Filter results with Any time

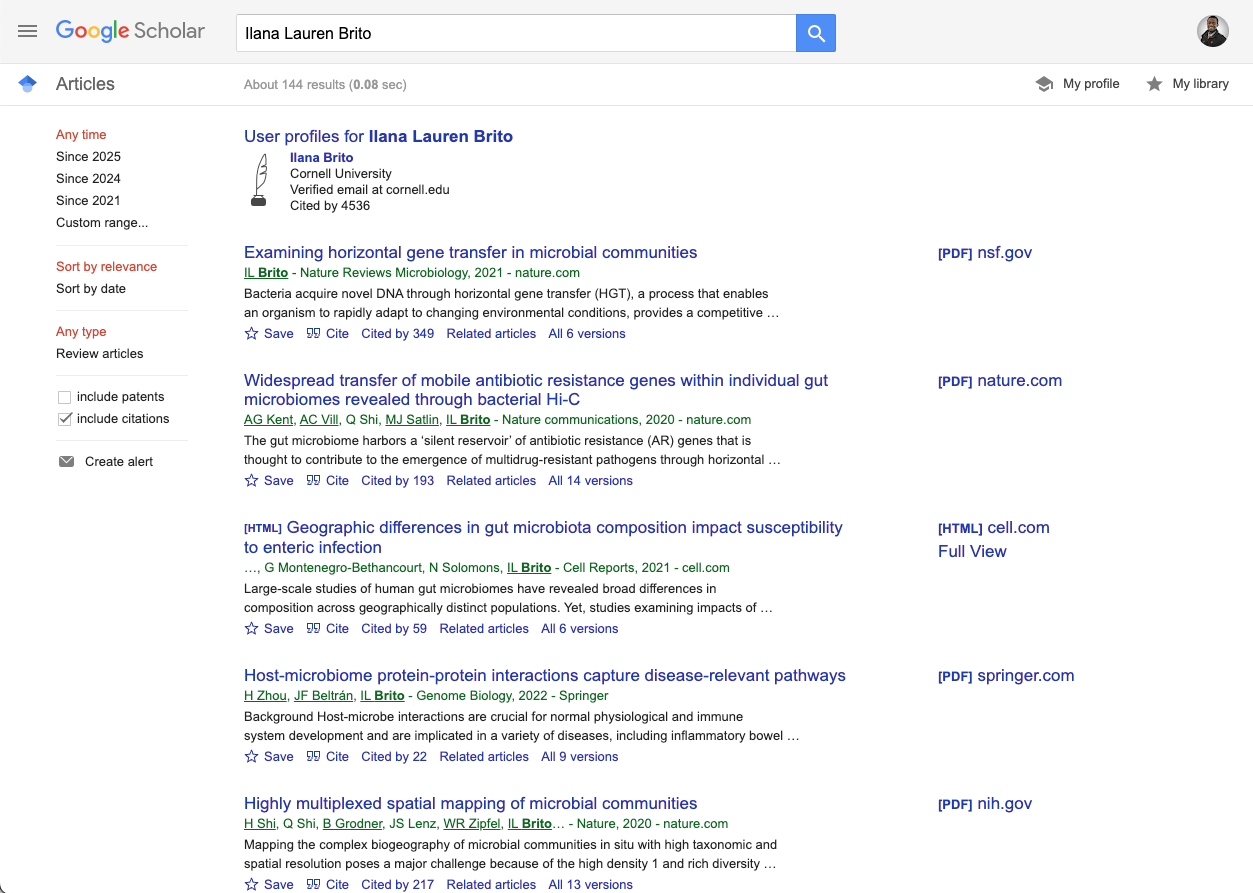coord(81,135)
